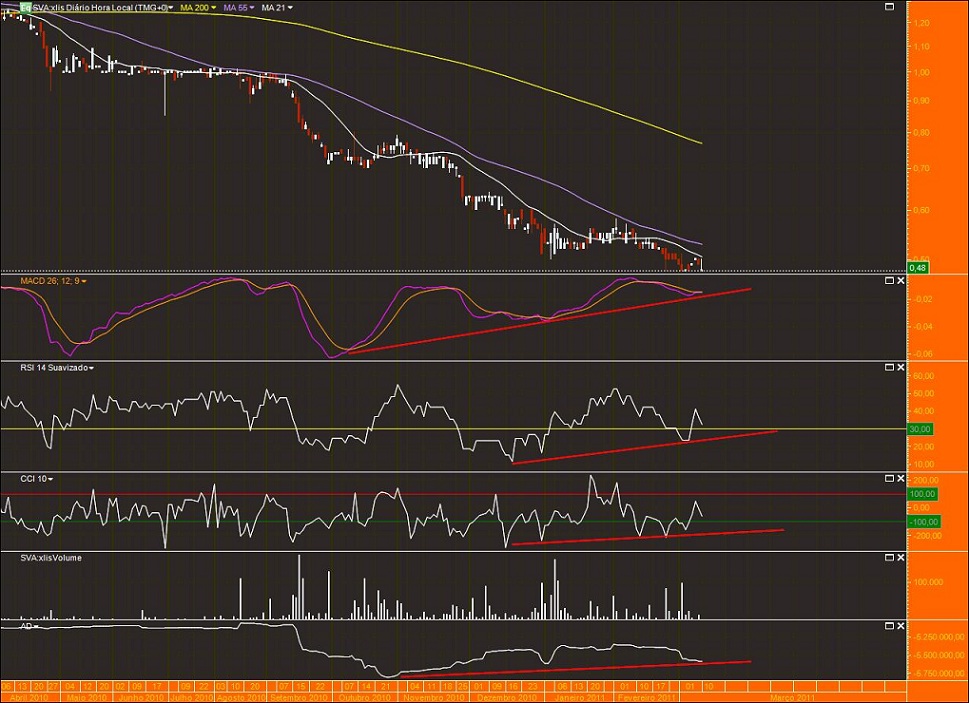Open the CCI 10 indicator dropdown
Viewport: 969px width, 703px height.
[x=50, y=479]
